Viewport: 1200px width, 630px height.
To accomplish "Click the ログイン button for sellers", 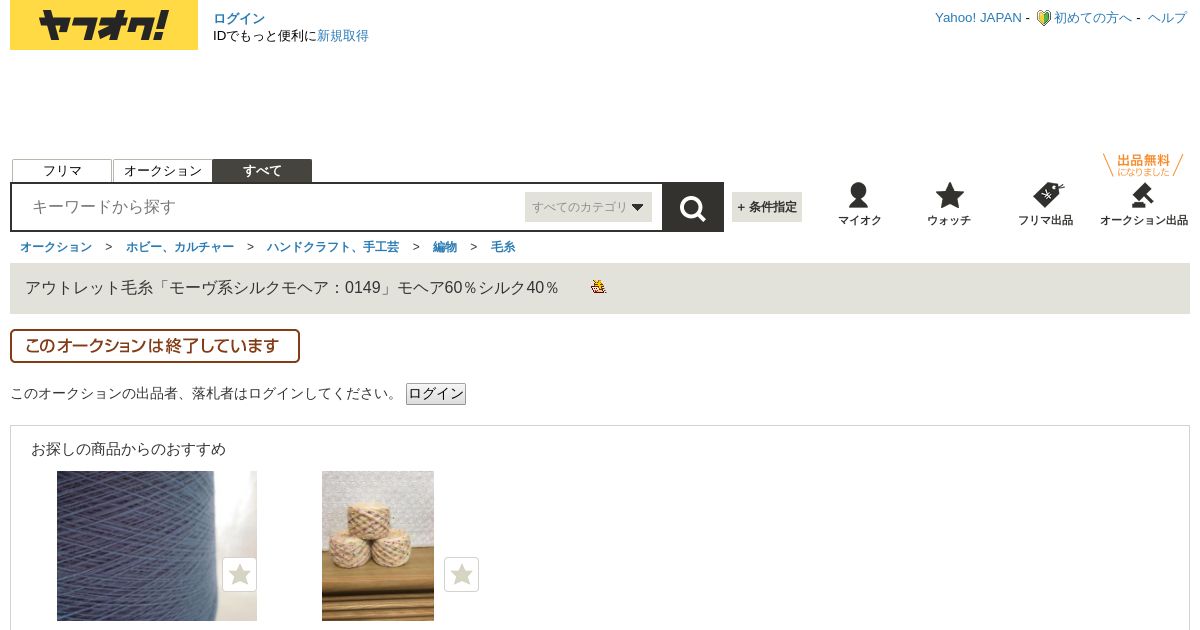I will click(x=436, y=394).
